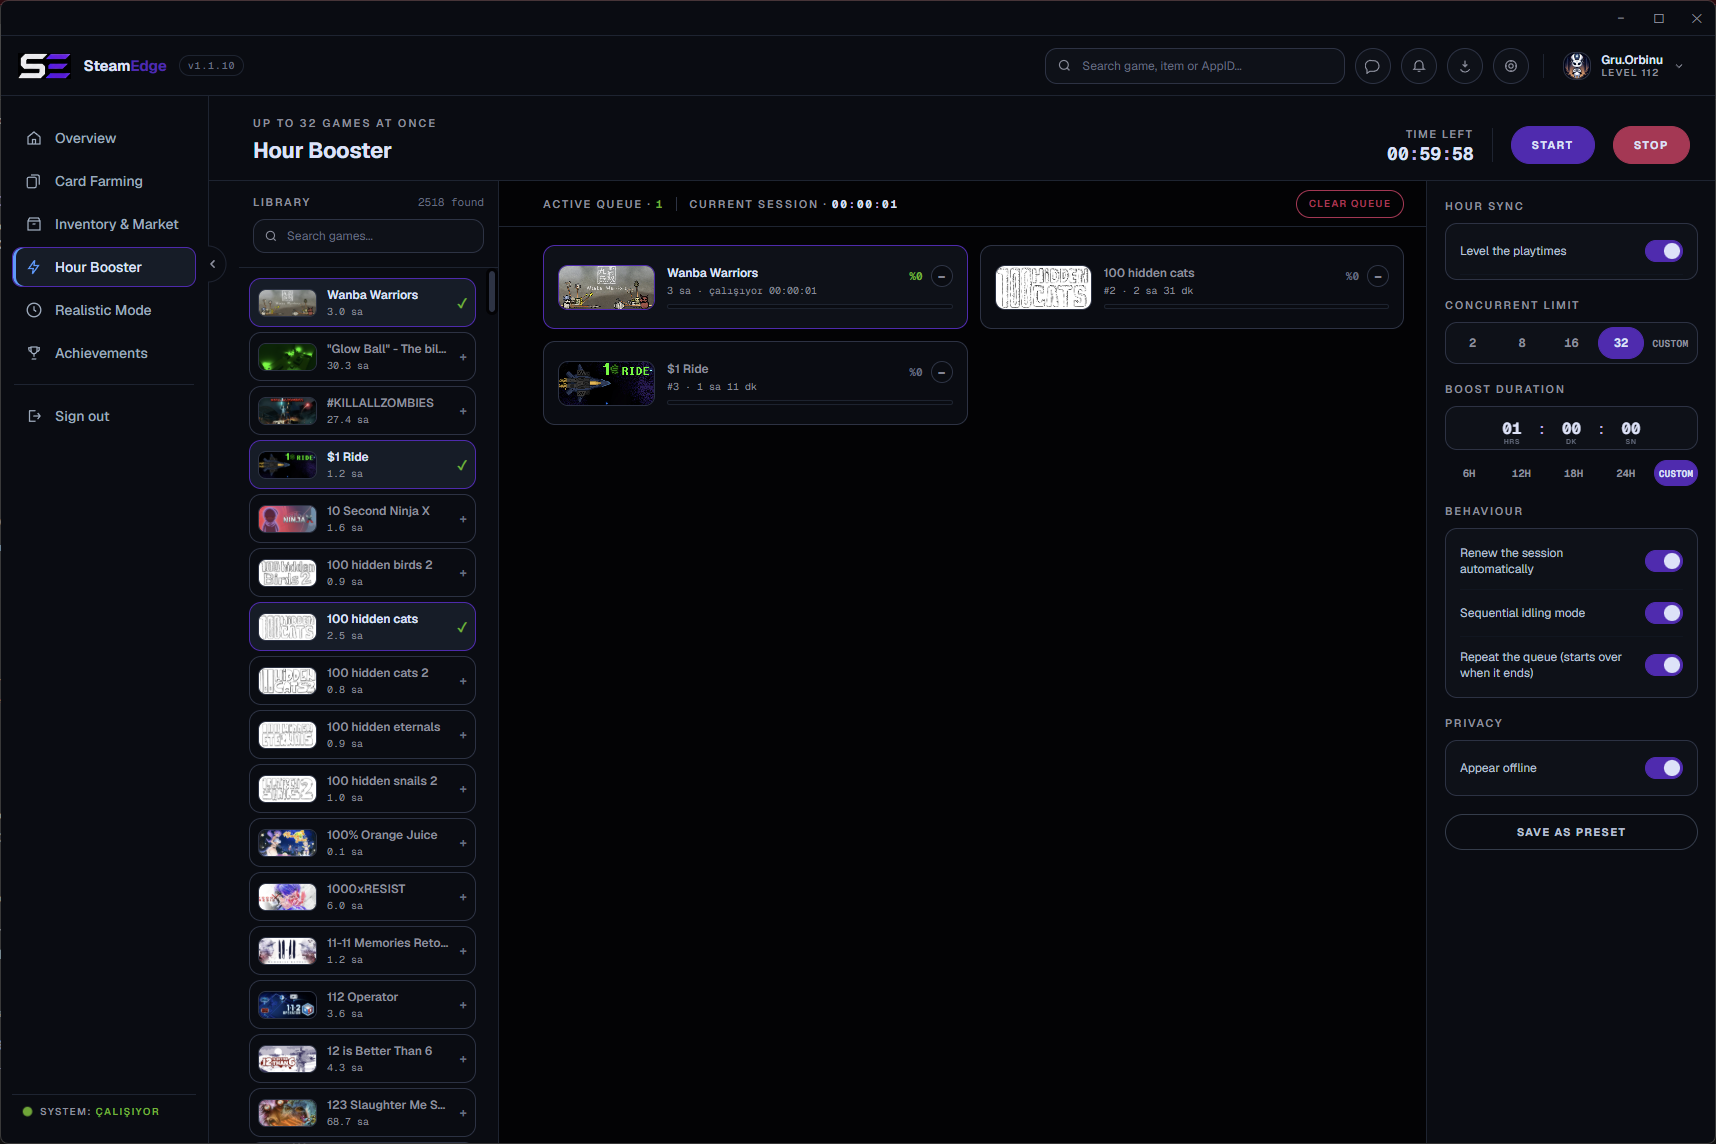1716x1144 pixels.
Task: Click the boost duration minutes value
Action: click(1571, 429)
